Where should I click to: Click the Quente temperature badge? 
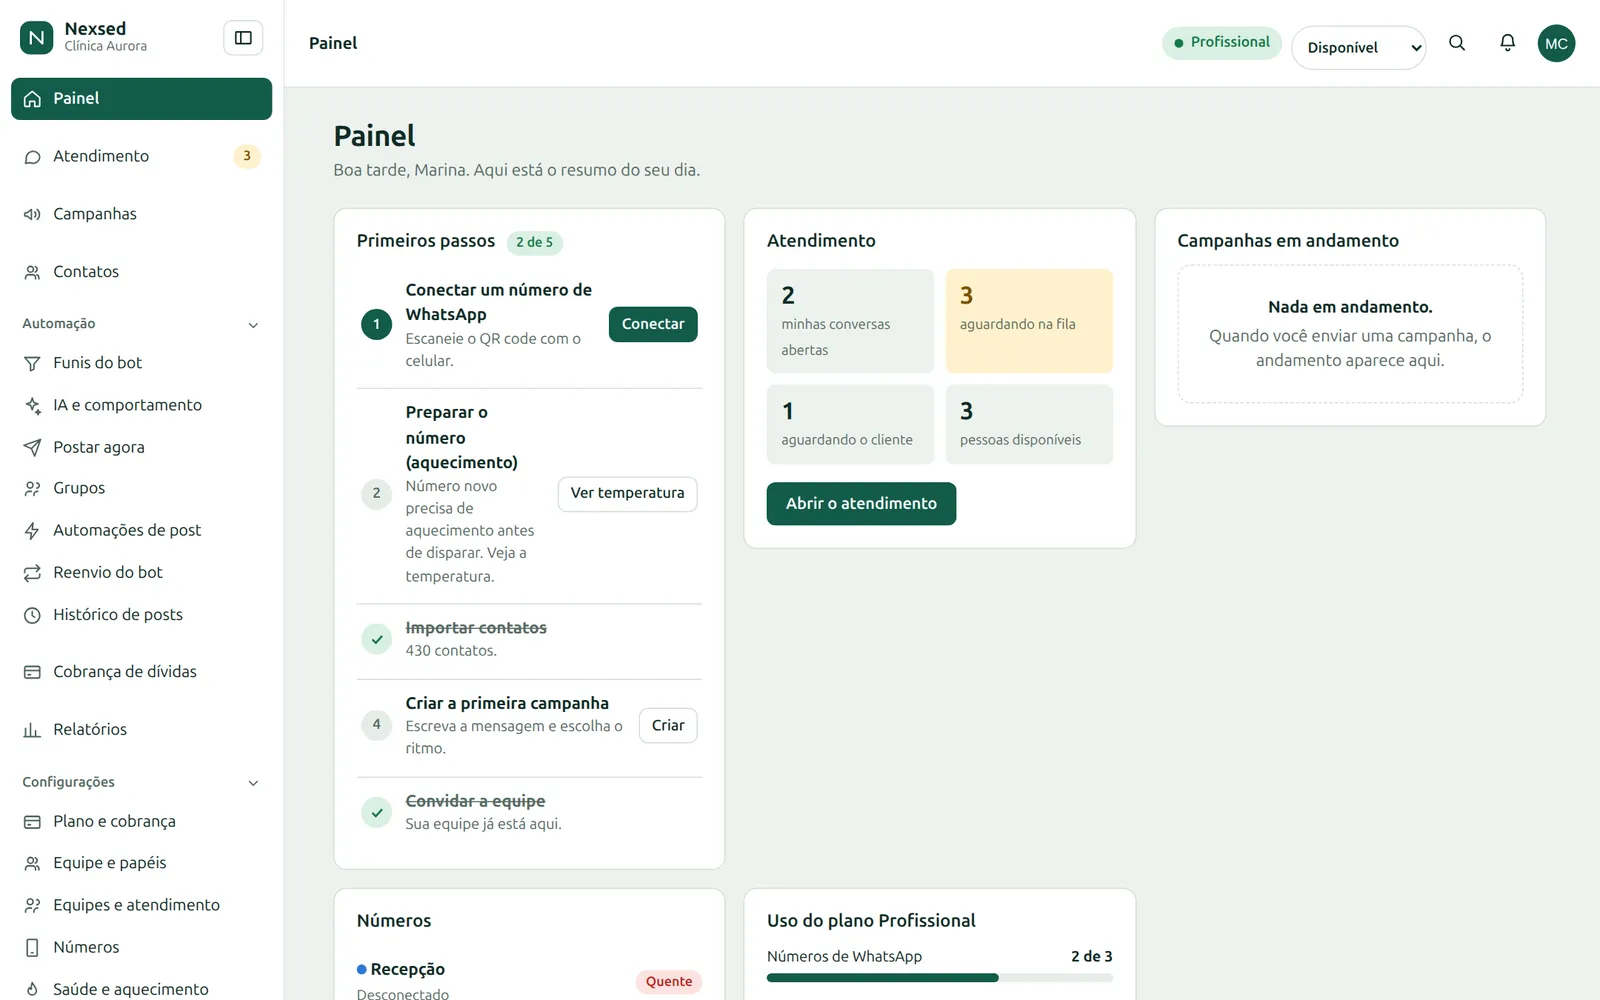tap(669, 981)
